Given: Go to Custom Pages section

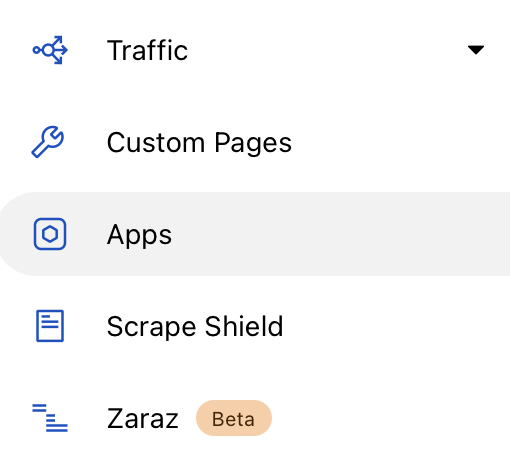Looking at the screenshot, I should pyautogui.click(x=199, y=143).
